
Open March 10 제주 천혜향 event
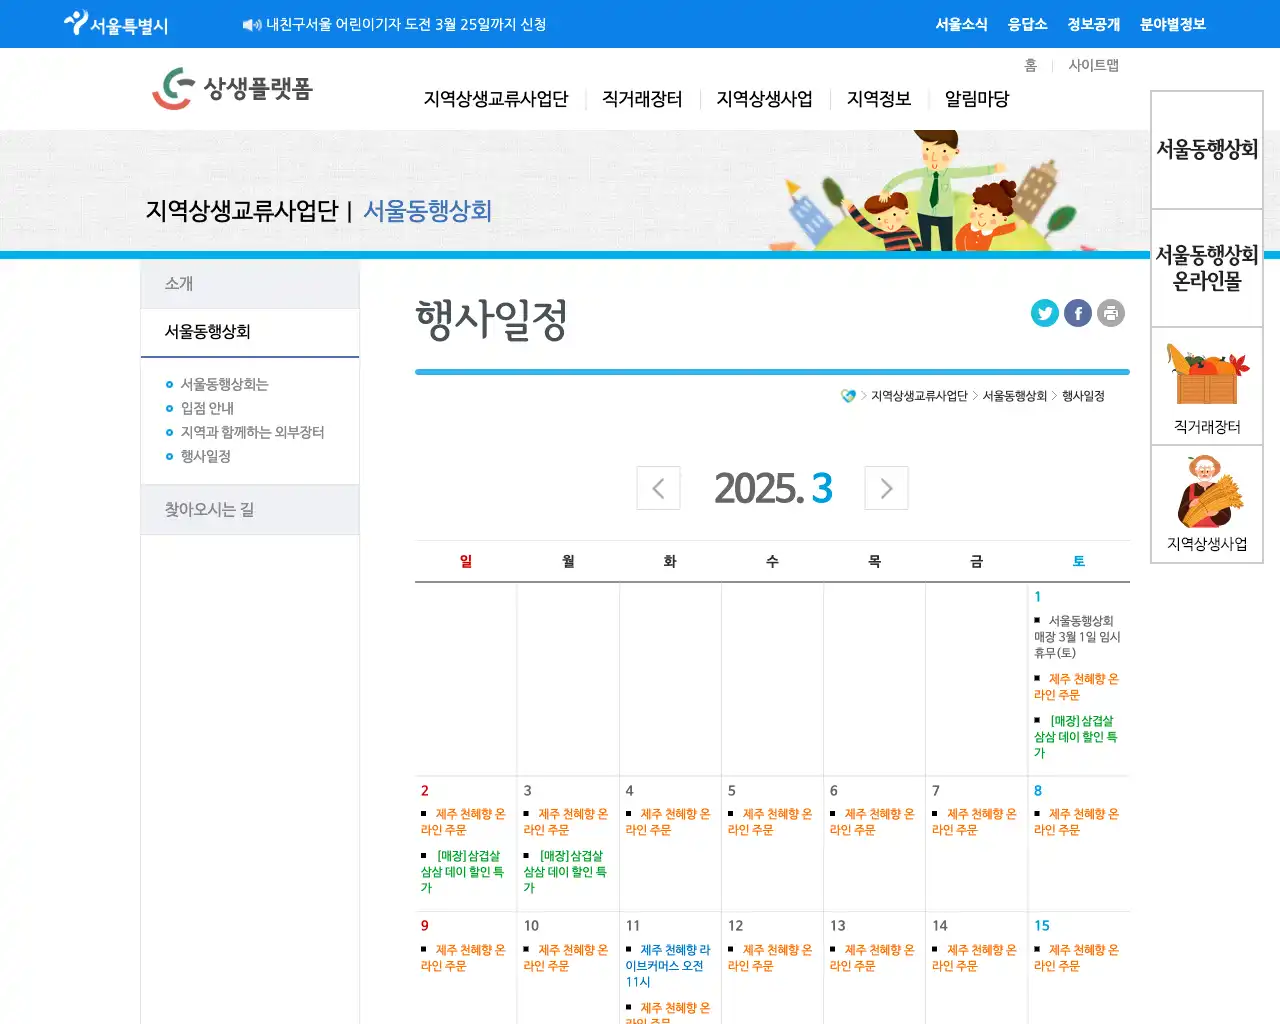click(566, 958)
